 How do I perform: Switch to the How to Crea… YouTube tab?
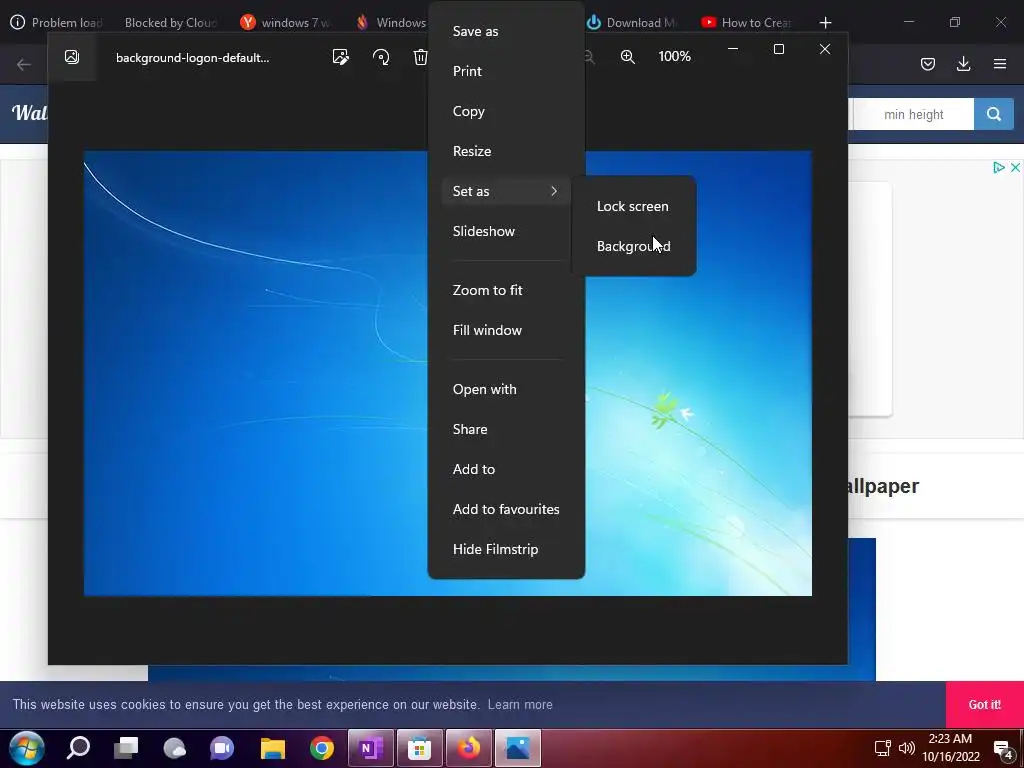(746, 22)
